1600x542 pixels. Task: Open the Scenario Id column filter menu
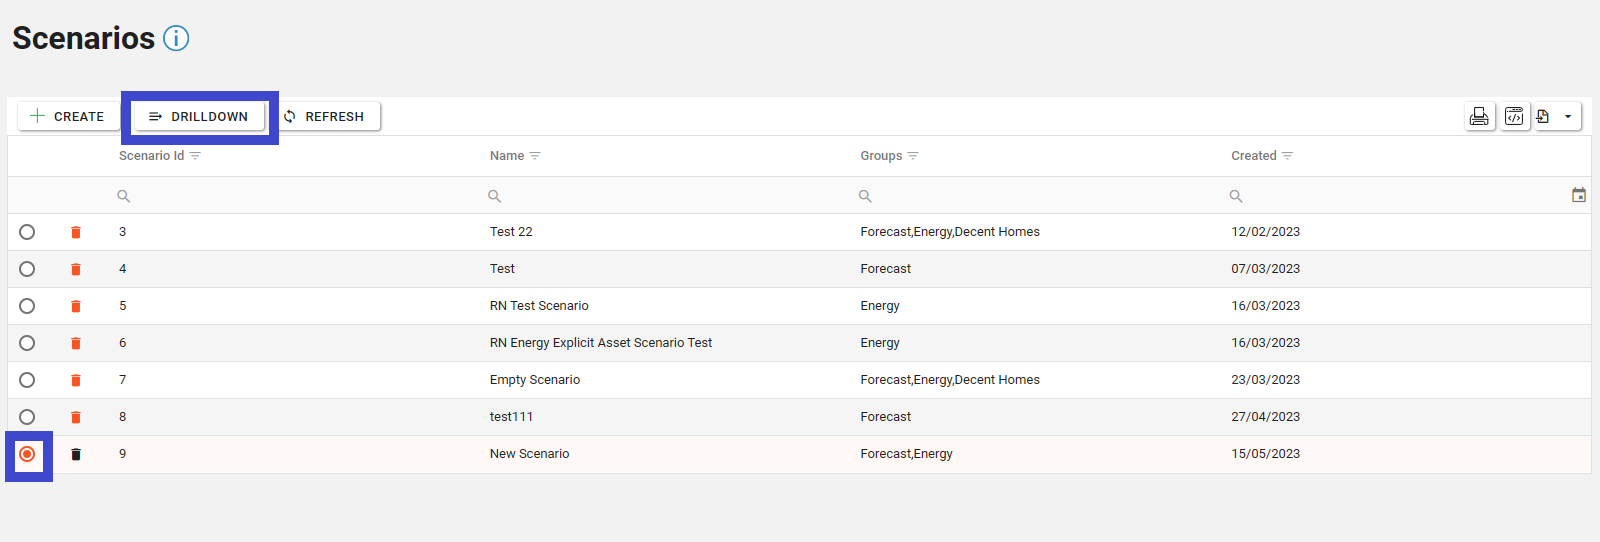click(x=195, y=156)
